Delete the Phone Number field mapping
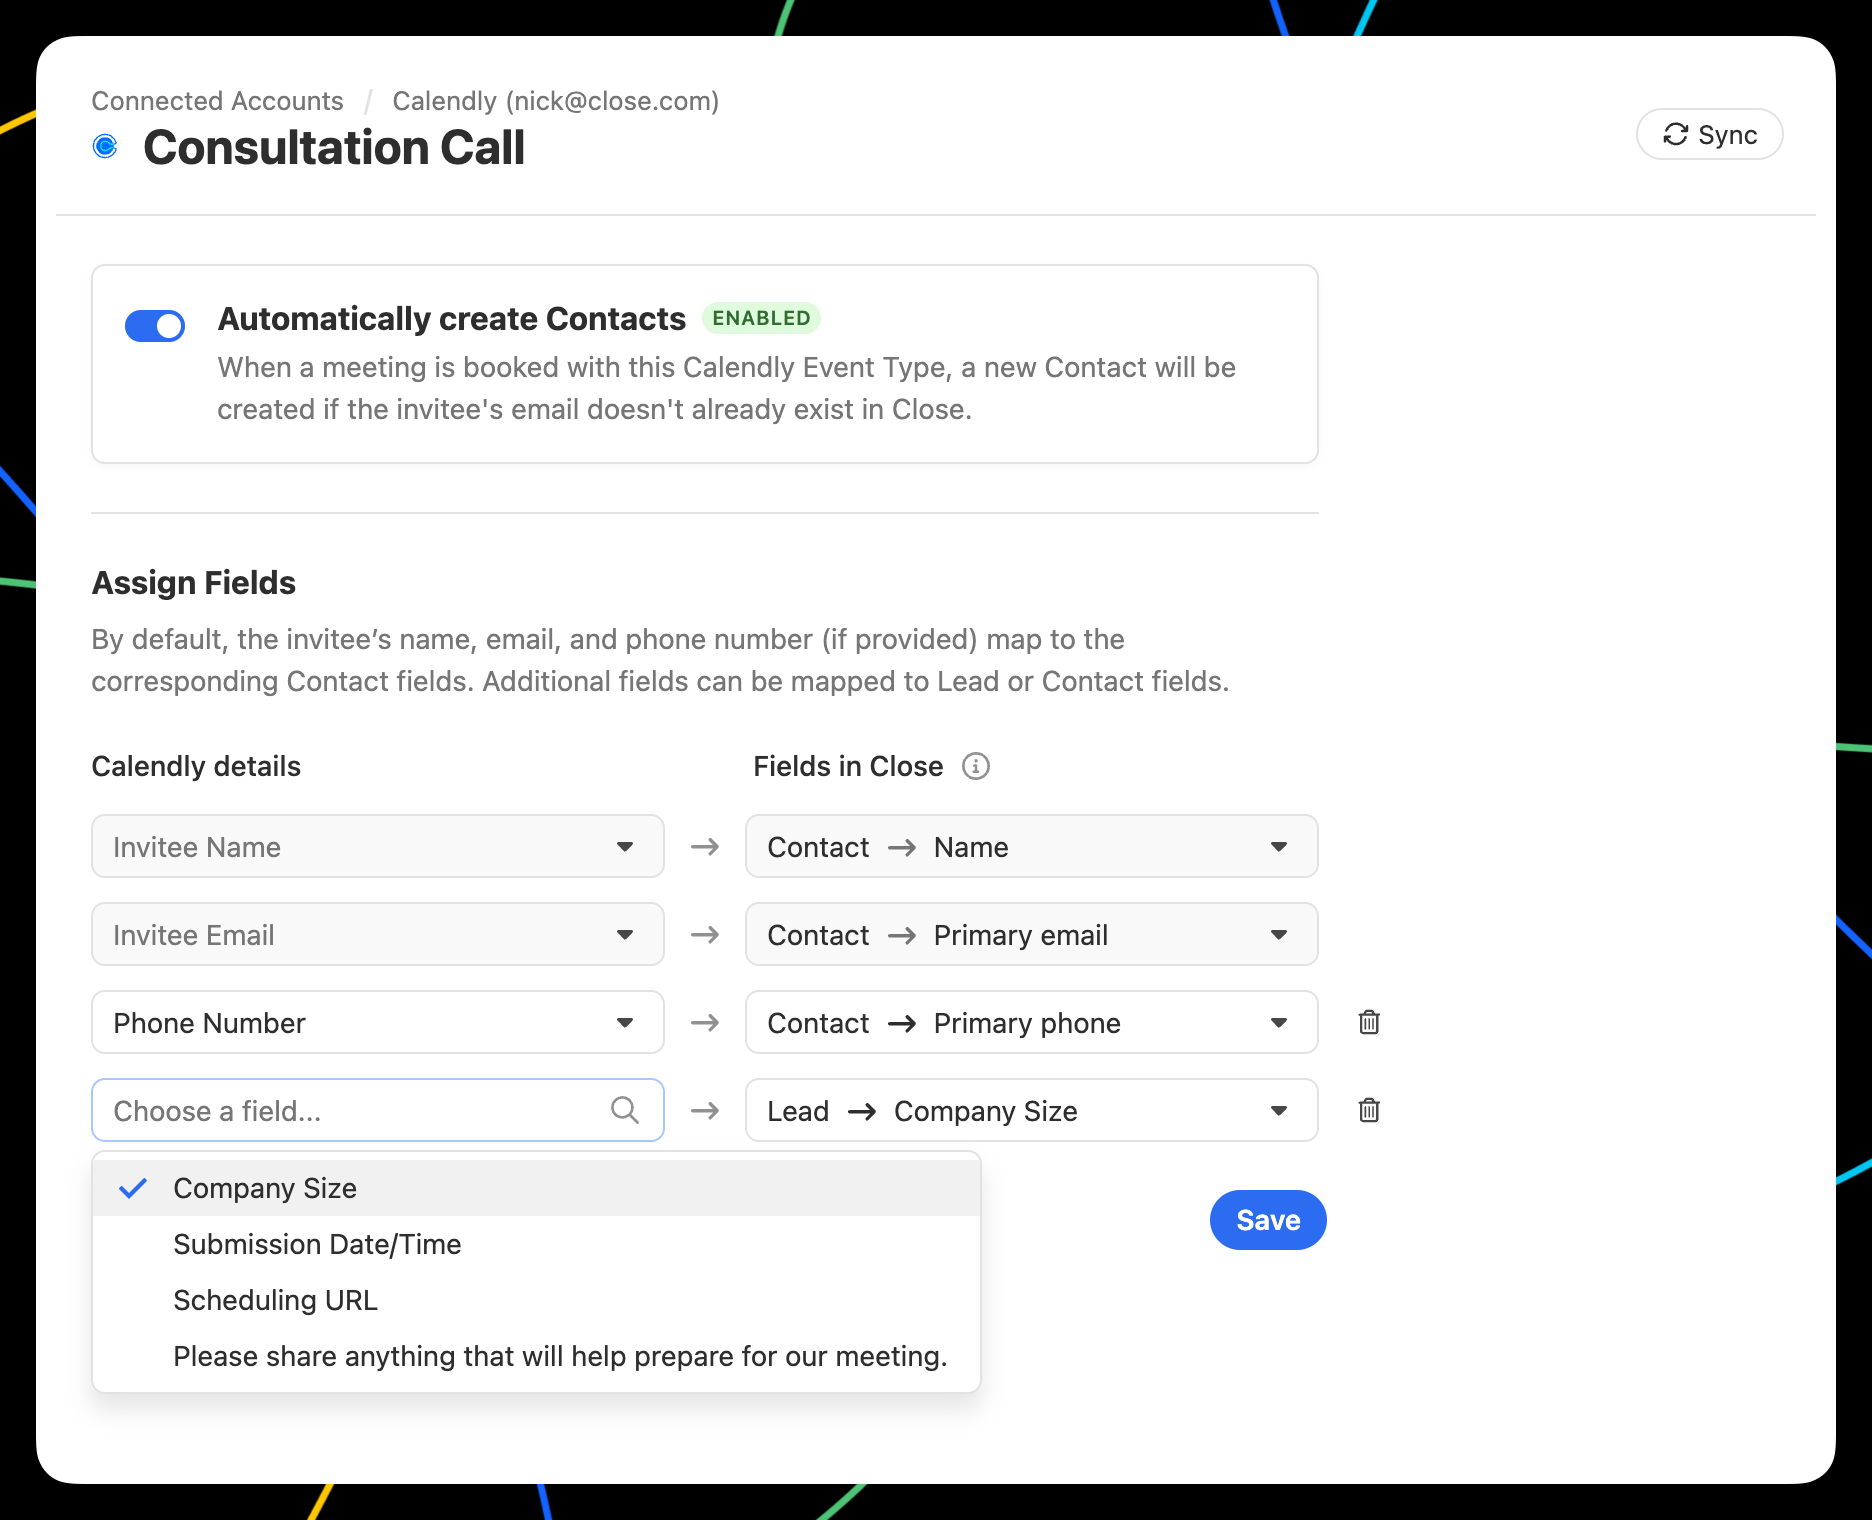This screenshot has height=1520, width=1872. (x=1369, y=1022)
